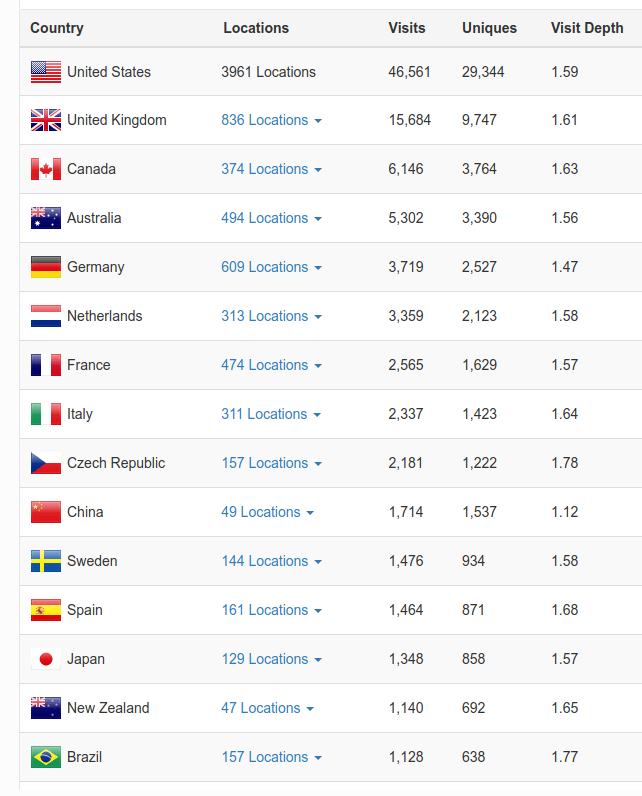Click the Czech Republic flag icon

click(x=46, y=464)
